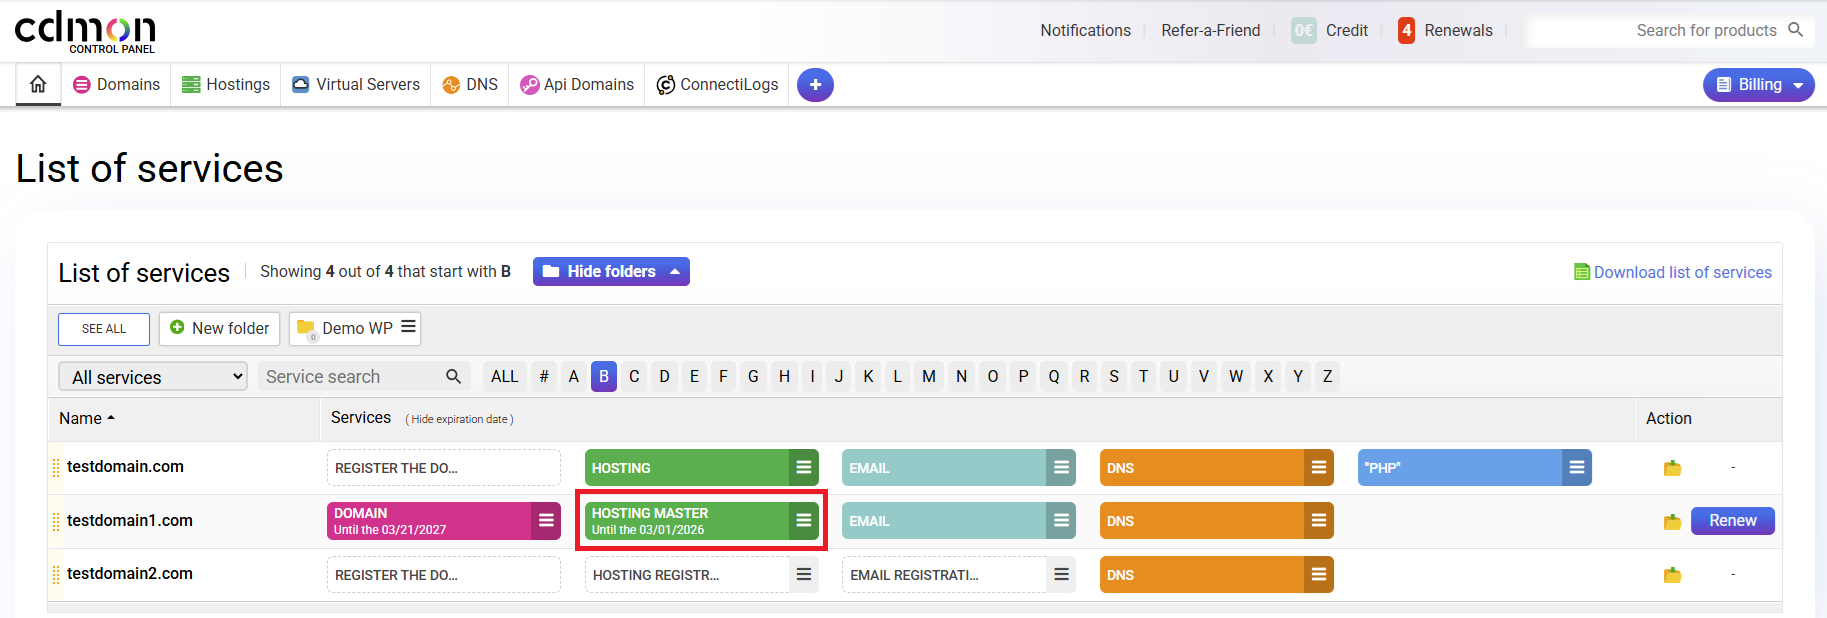Click the search magnifier in Service search
Viewport: 1827px width, 618px height.
(453, 376)
